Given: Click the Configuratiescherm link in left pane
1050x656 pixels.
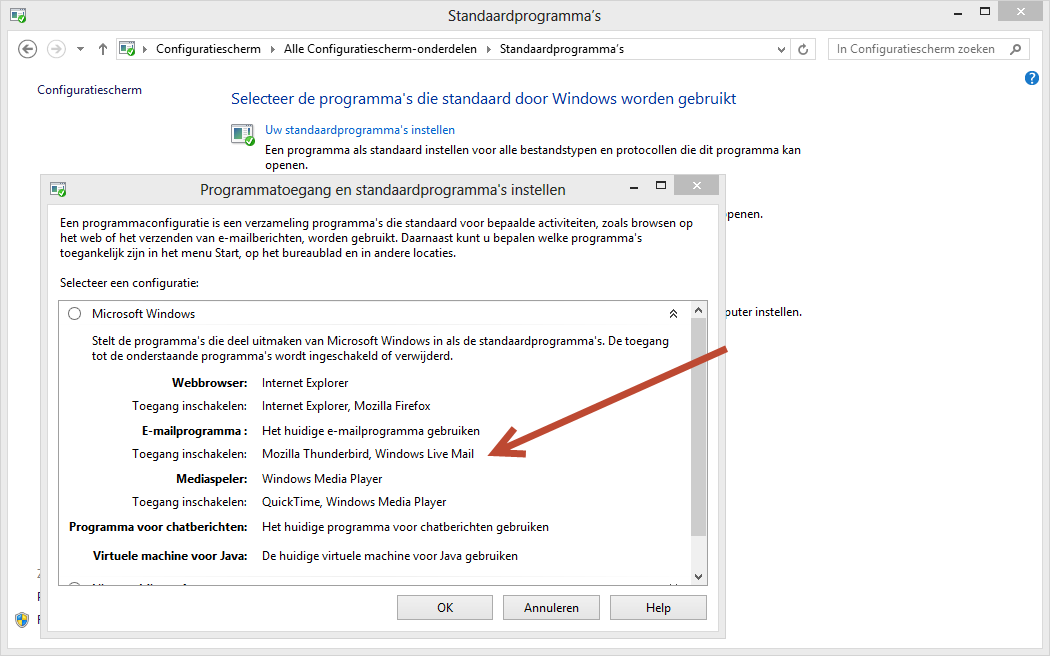Looking at the screenshot, I should pyautogui.click(x=89, y=90).
